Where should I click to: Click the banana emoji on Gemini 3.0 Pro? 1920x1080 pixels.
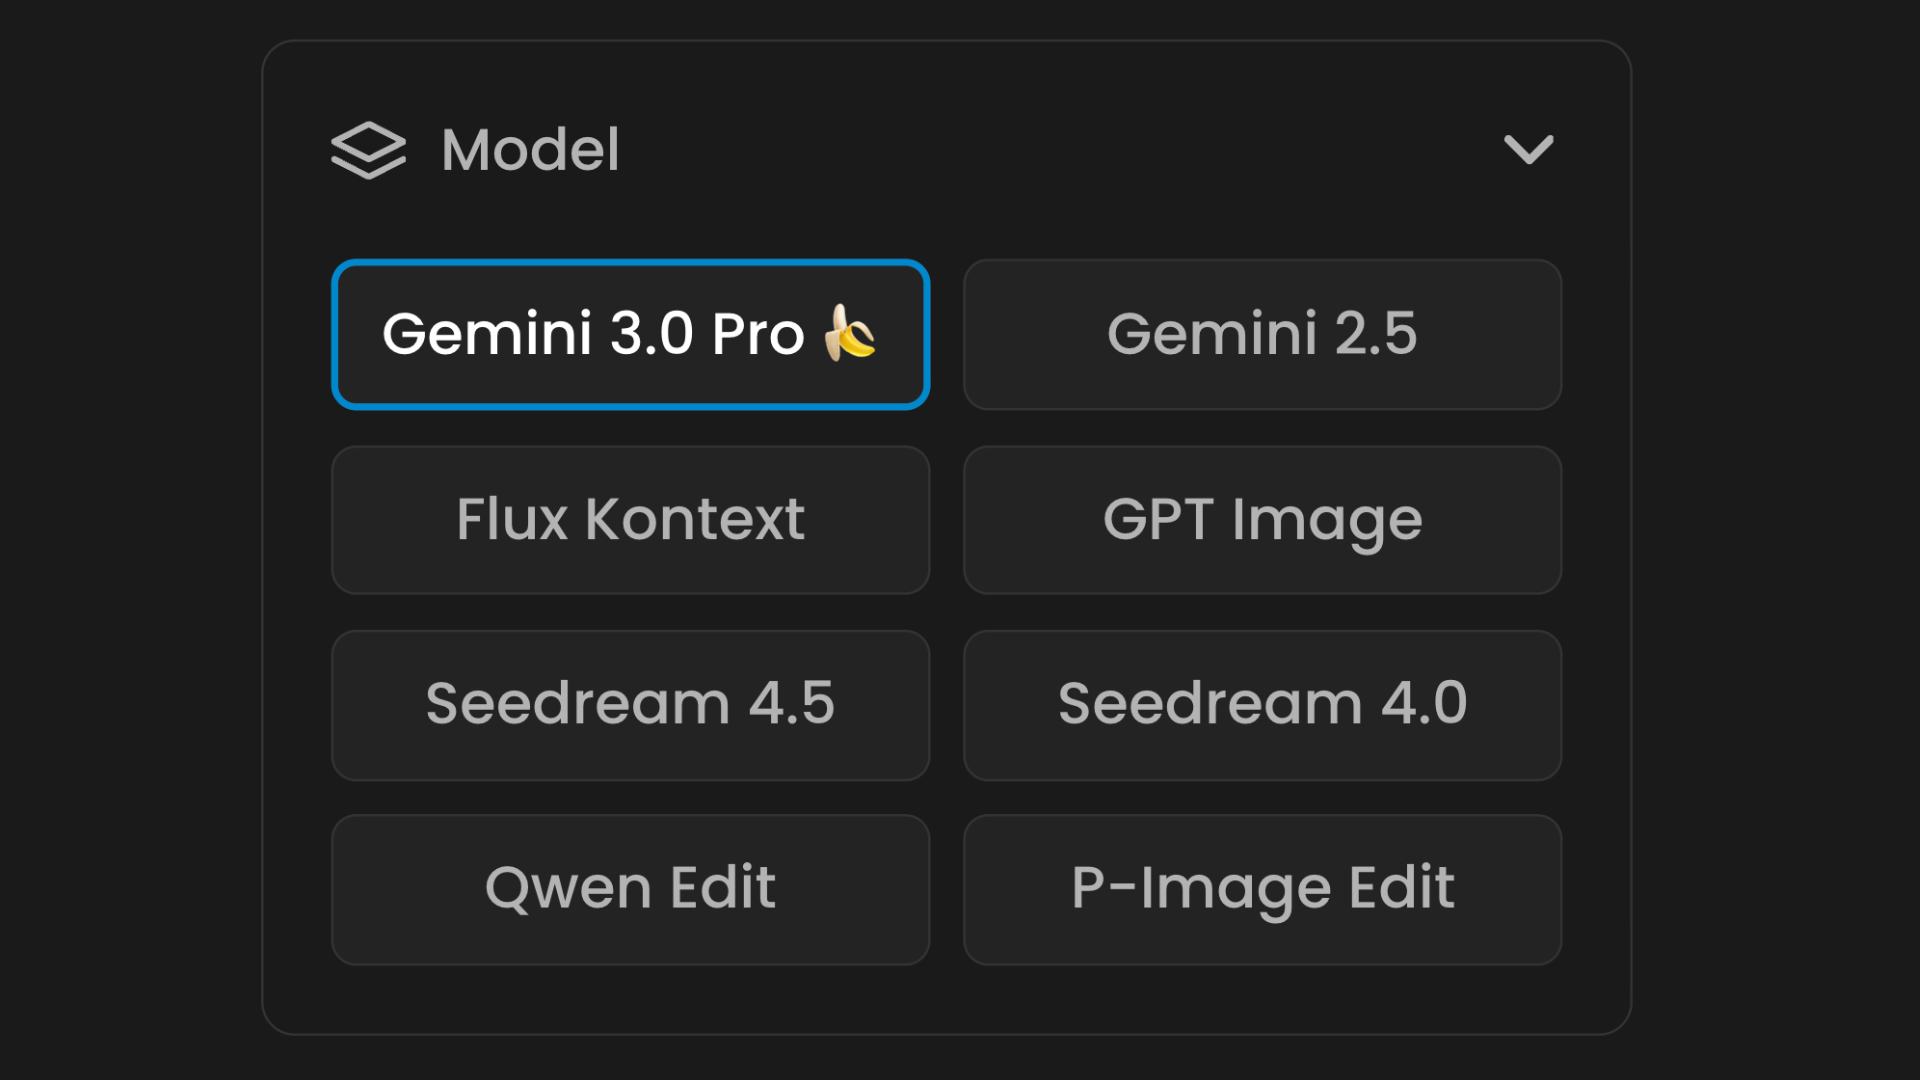coord(850,333)
